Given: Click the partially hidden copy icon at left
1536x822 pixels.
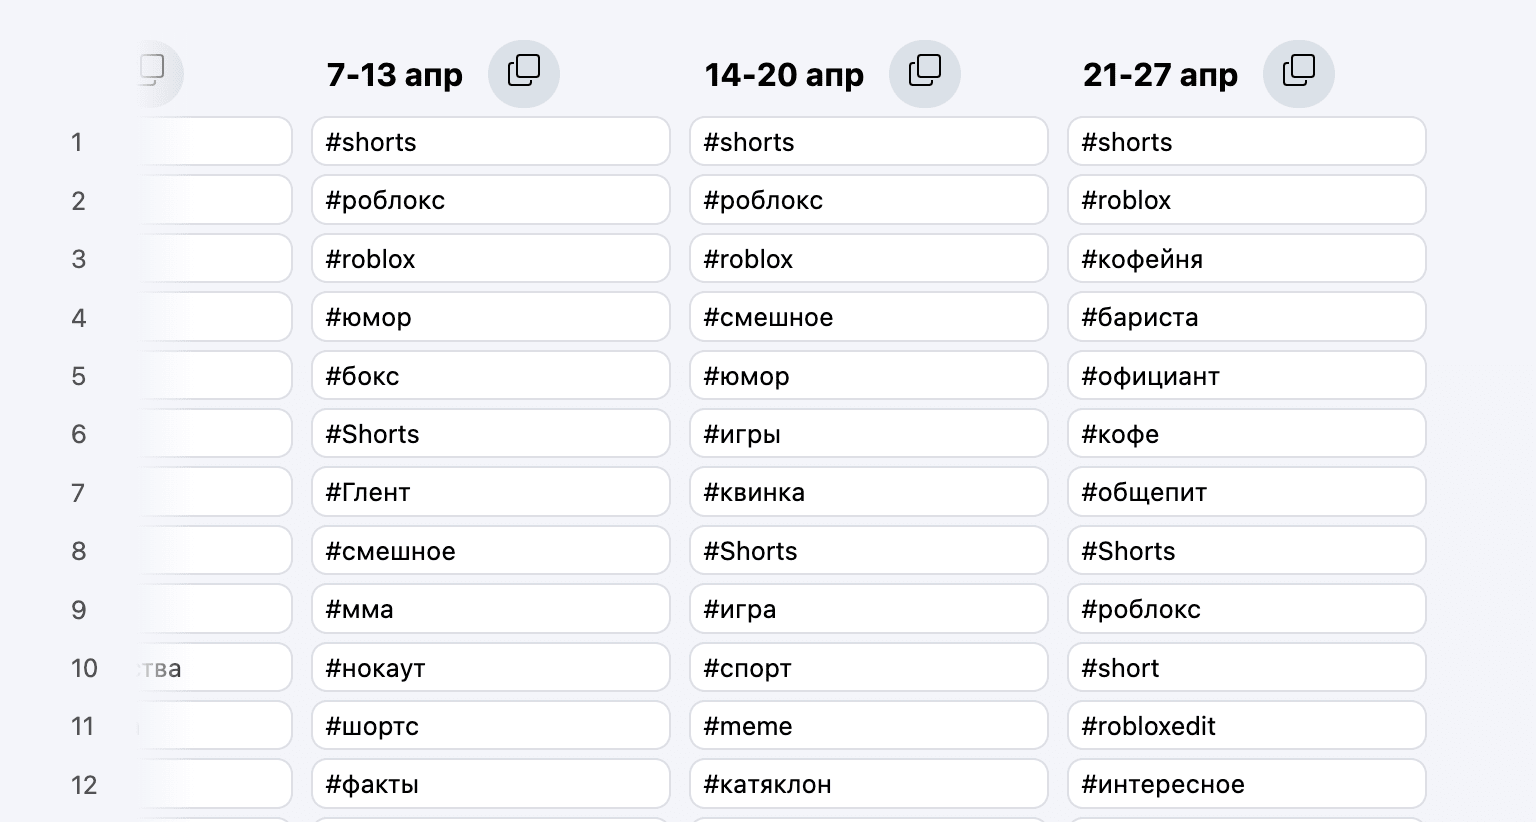Looking at the screenshot, I should pos(153,72).
